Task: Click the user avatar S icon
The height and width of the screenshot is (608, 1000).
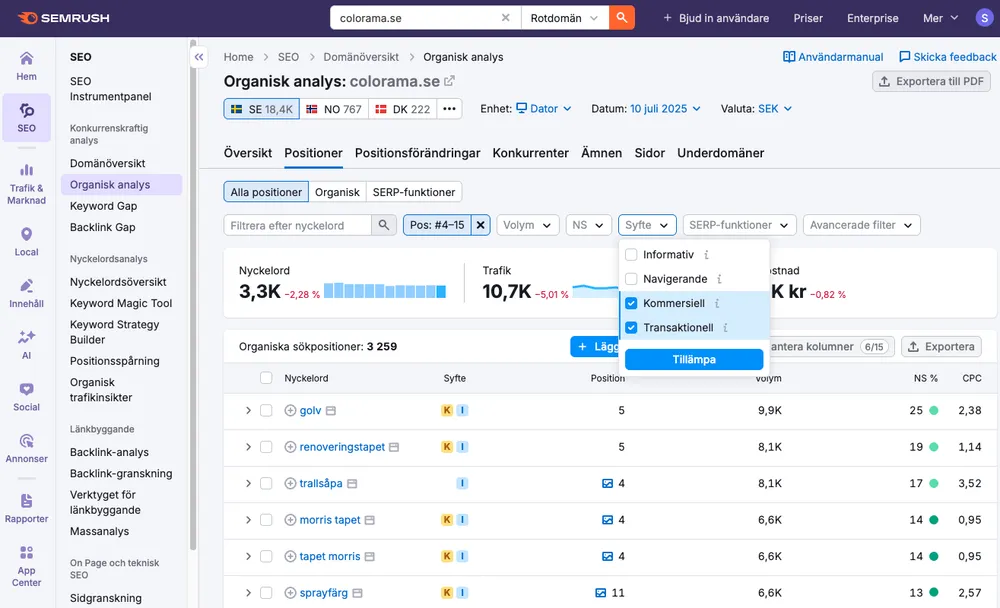Action: (x=984, y=18)
